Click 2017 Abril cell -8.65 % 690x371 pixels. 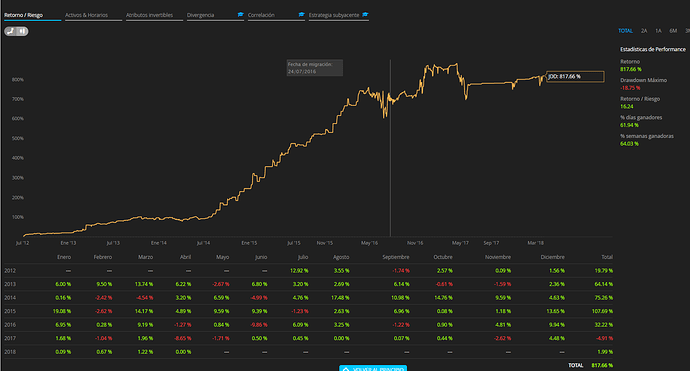click(x=183, y=338)
